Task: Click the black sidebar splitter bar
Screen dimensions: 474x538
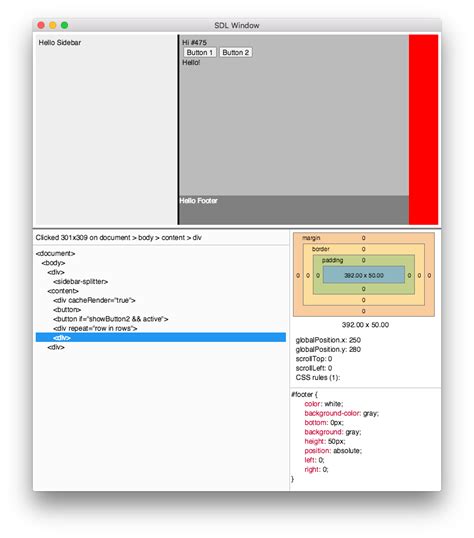Action: pyautogui.click(x=178, y=129)
